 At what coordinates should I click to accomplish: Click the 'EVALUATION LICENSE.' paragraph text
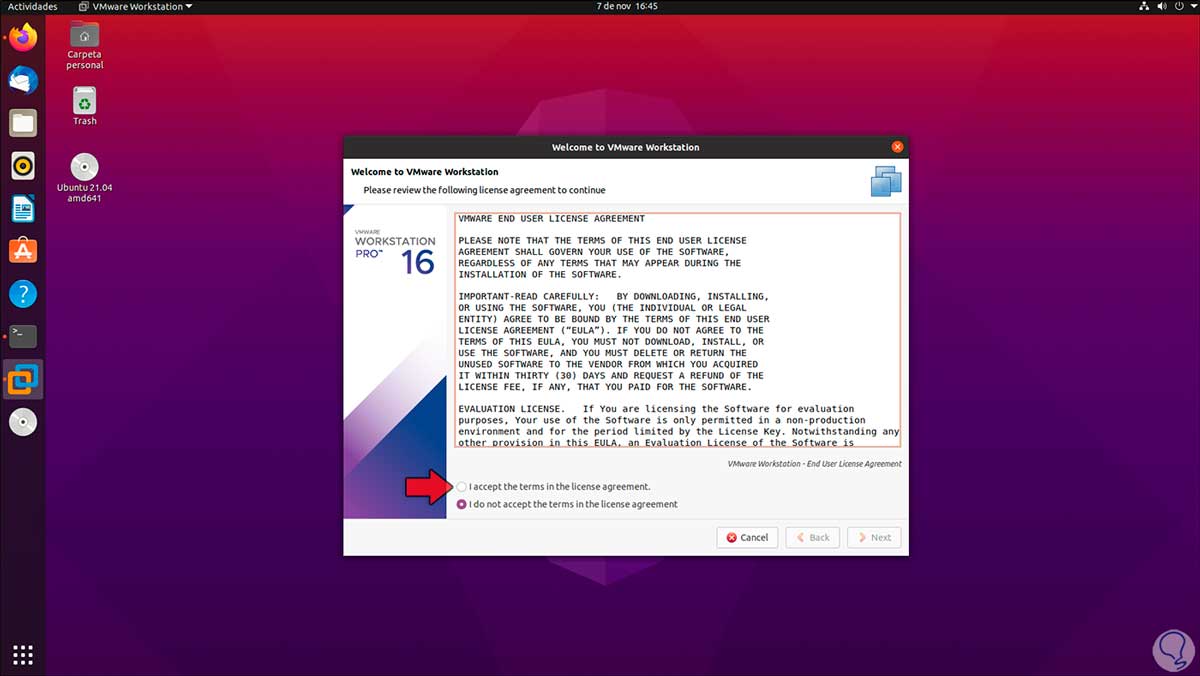(x=678, y=425)
